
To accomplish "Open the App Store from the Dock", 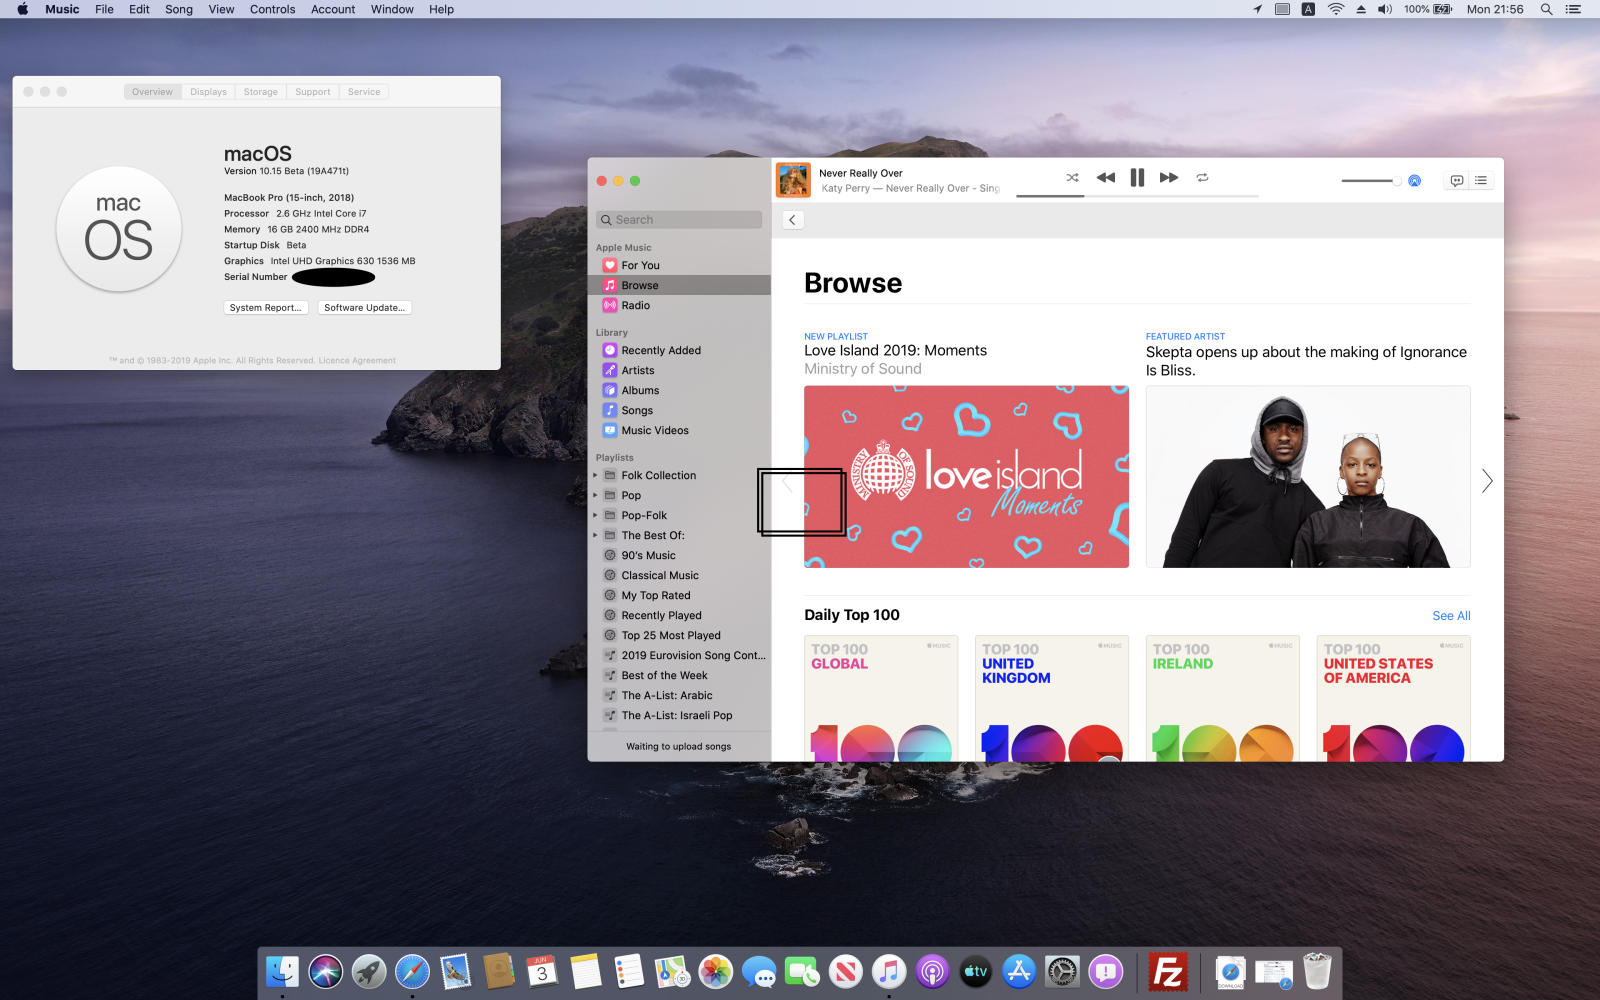I will point(1019,971).
